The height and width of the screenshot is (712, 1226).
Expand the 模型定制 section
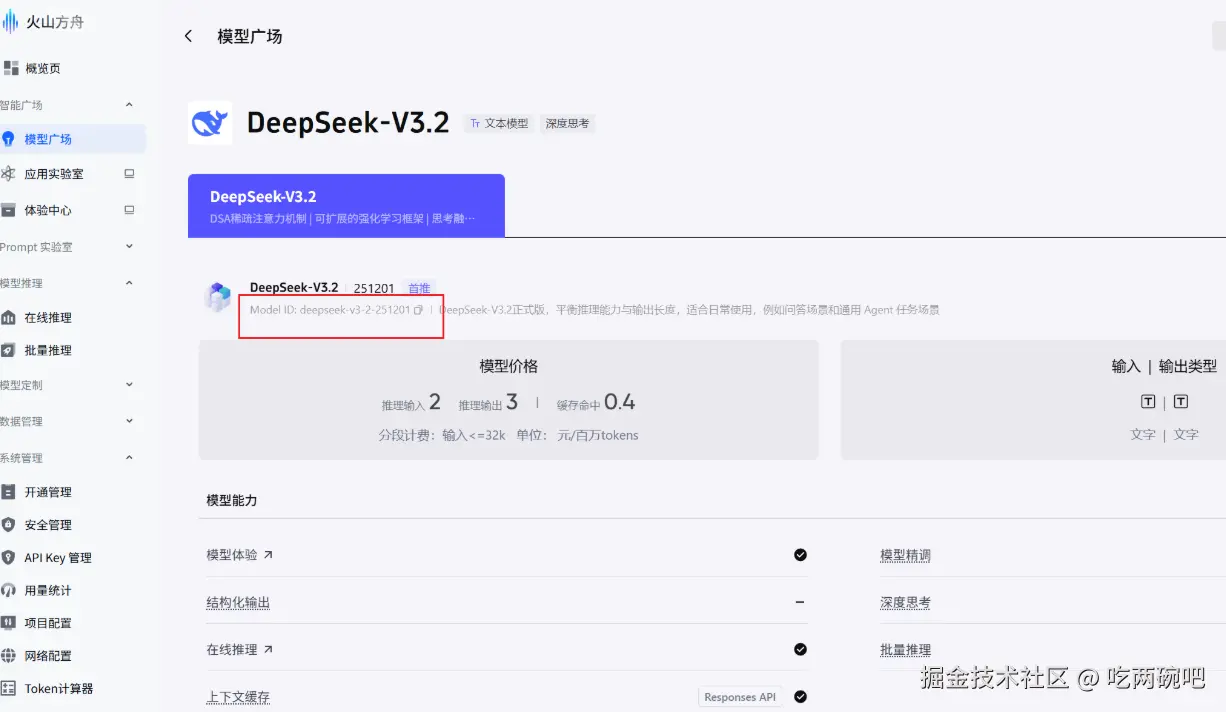pyautogui.click(x=129, y=384)
